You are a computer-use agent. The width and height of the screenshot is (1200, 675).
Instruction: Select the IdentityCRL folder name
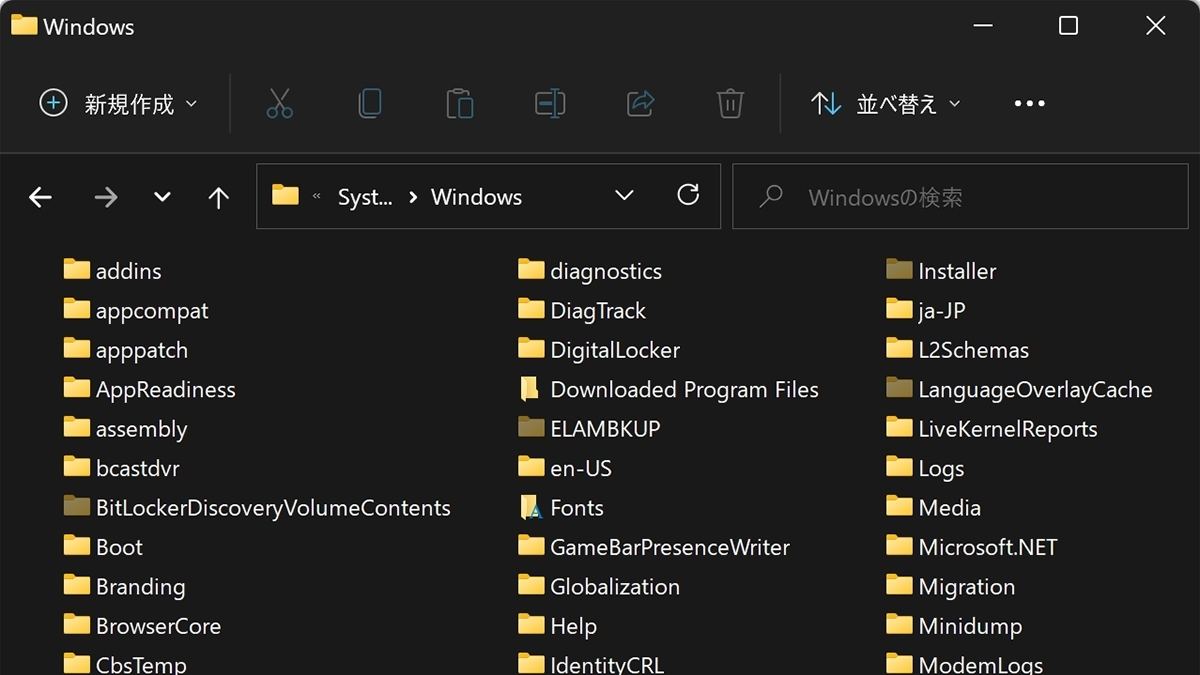click(x=607, y=664)
